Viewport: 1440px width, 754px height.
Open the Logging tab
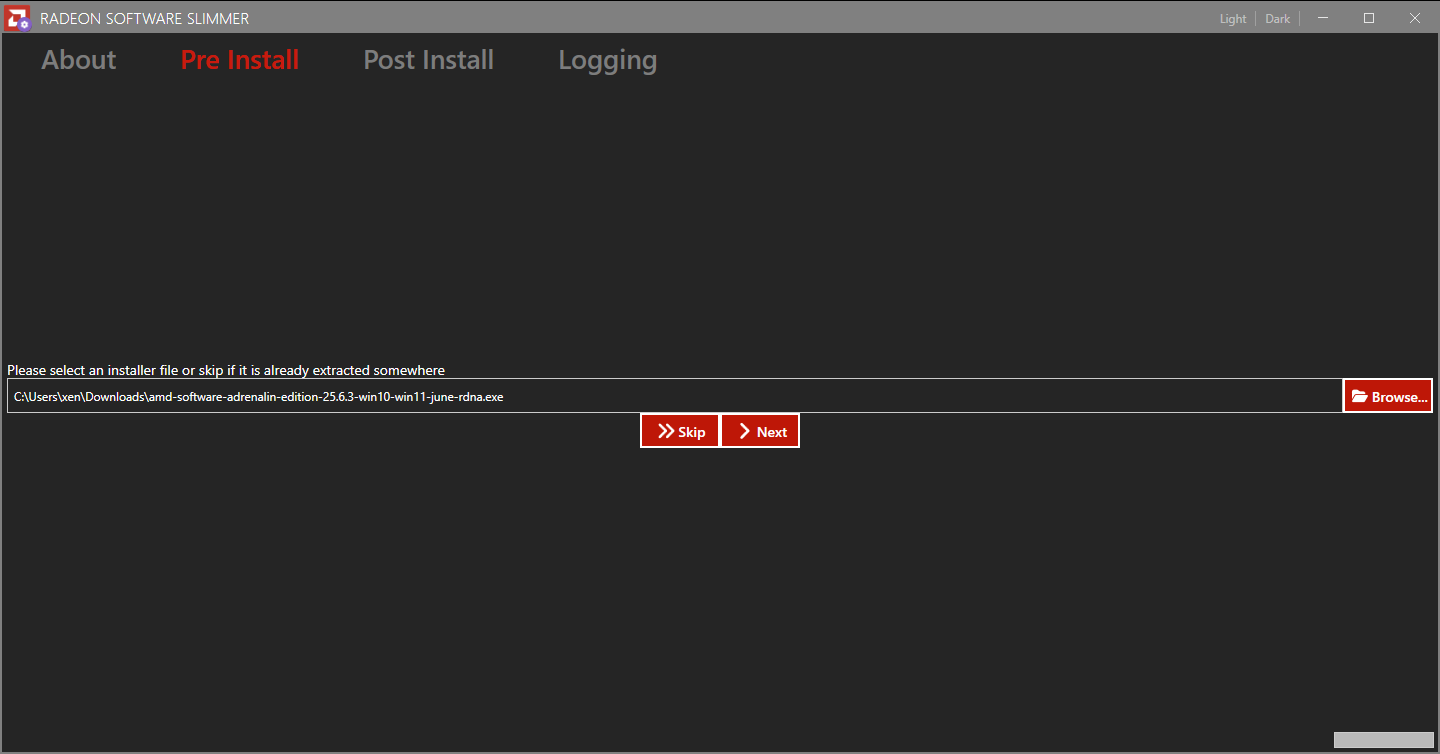click(608, 61)
